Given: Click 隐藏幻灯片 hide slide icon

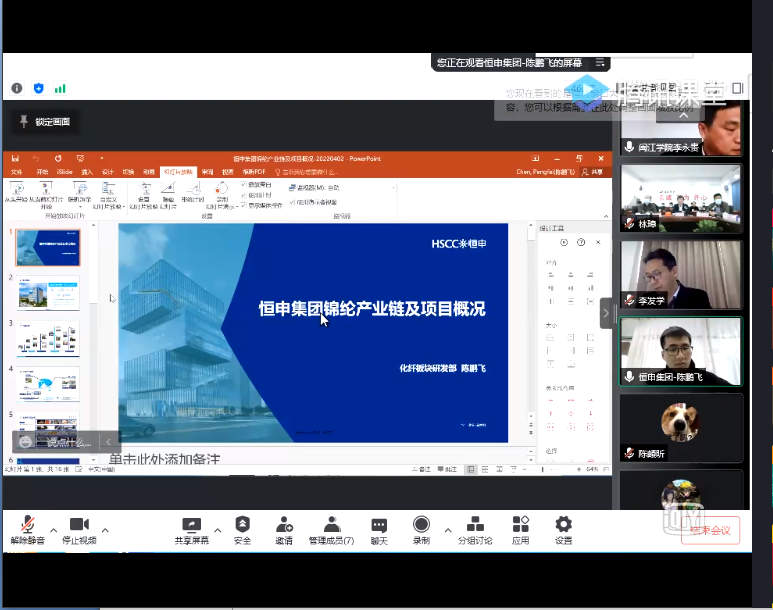Looking at the screenshot, I should point(168,195).
